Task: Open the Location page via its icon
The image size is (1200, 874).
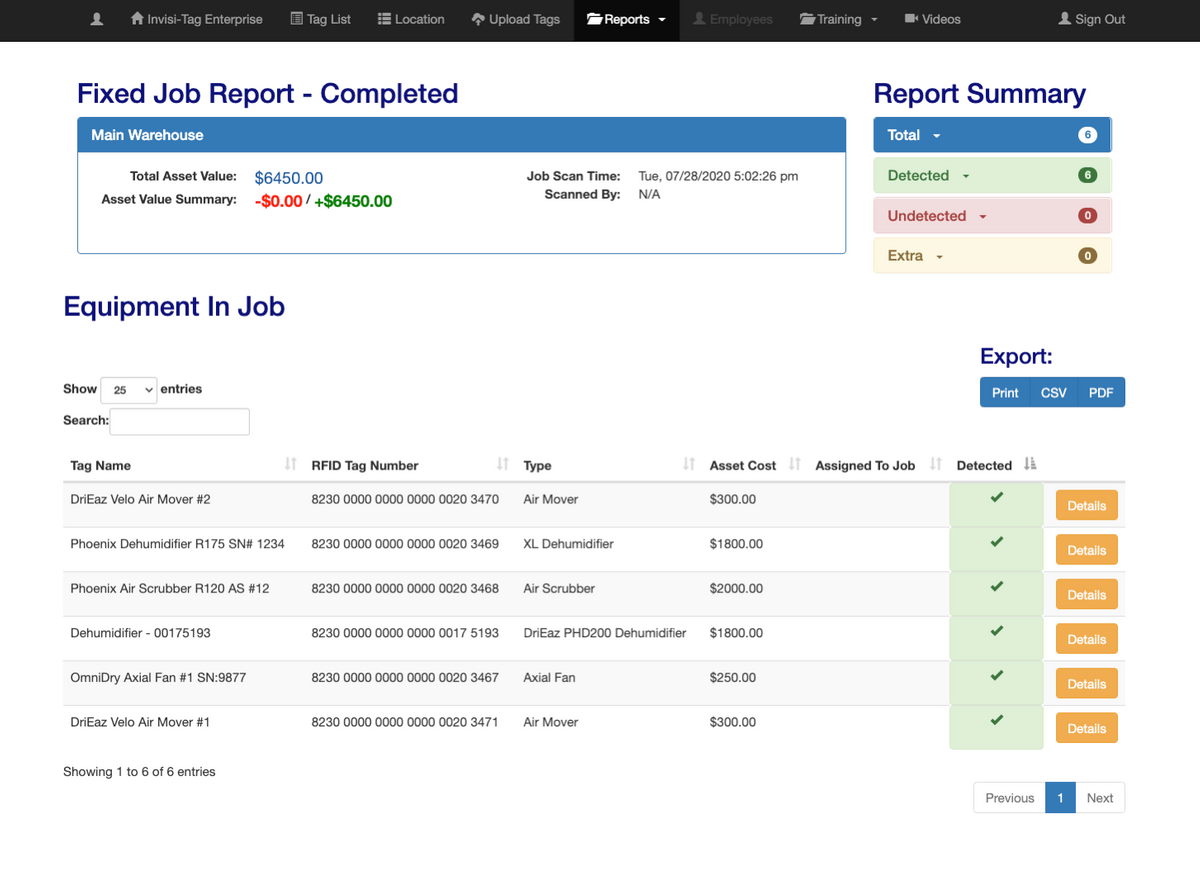Action: [383, 19]
